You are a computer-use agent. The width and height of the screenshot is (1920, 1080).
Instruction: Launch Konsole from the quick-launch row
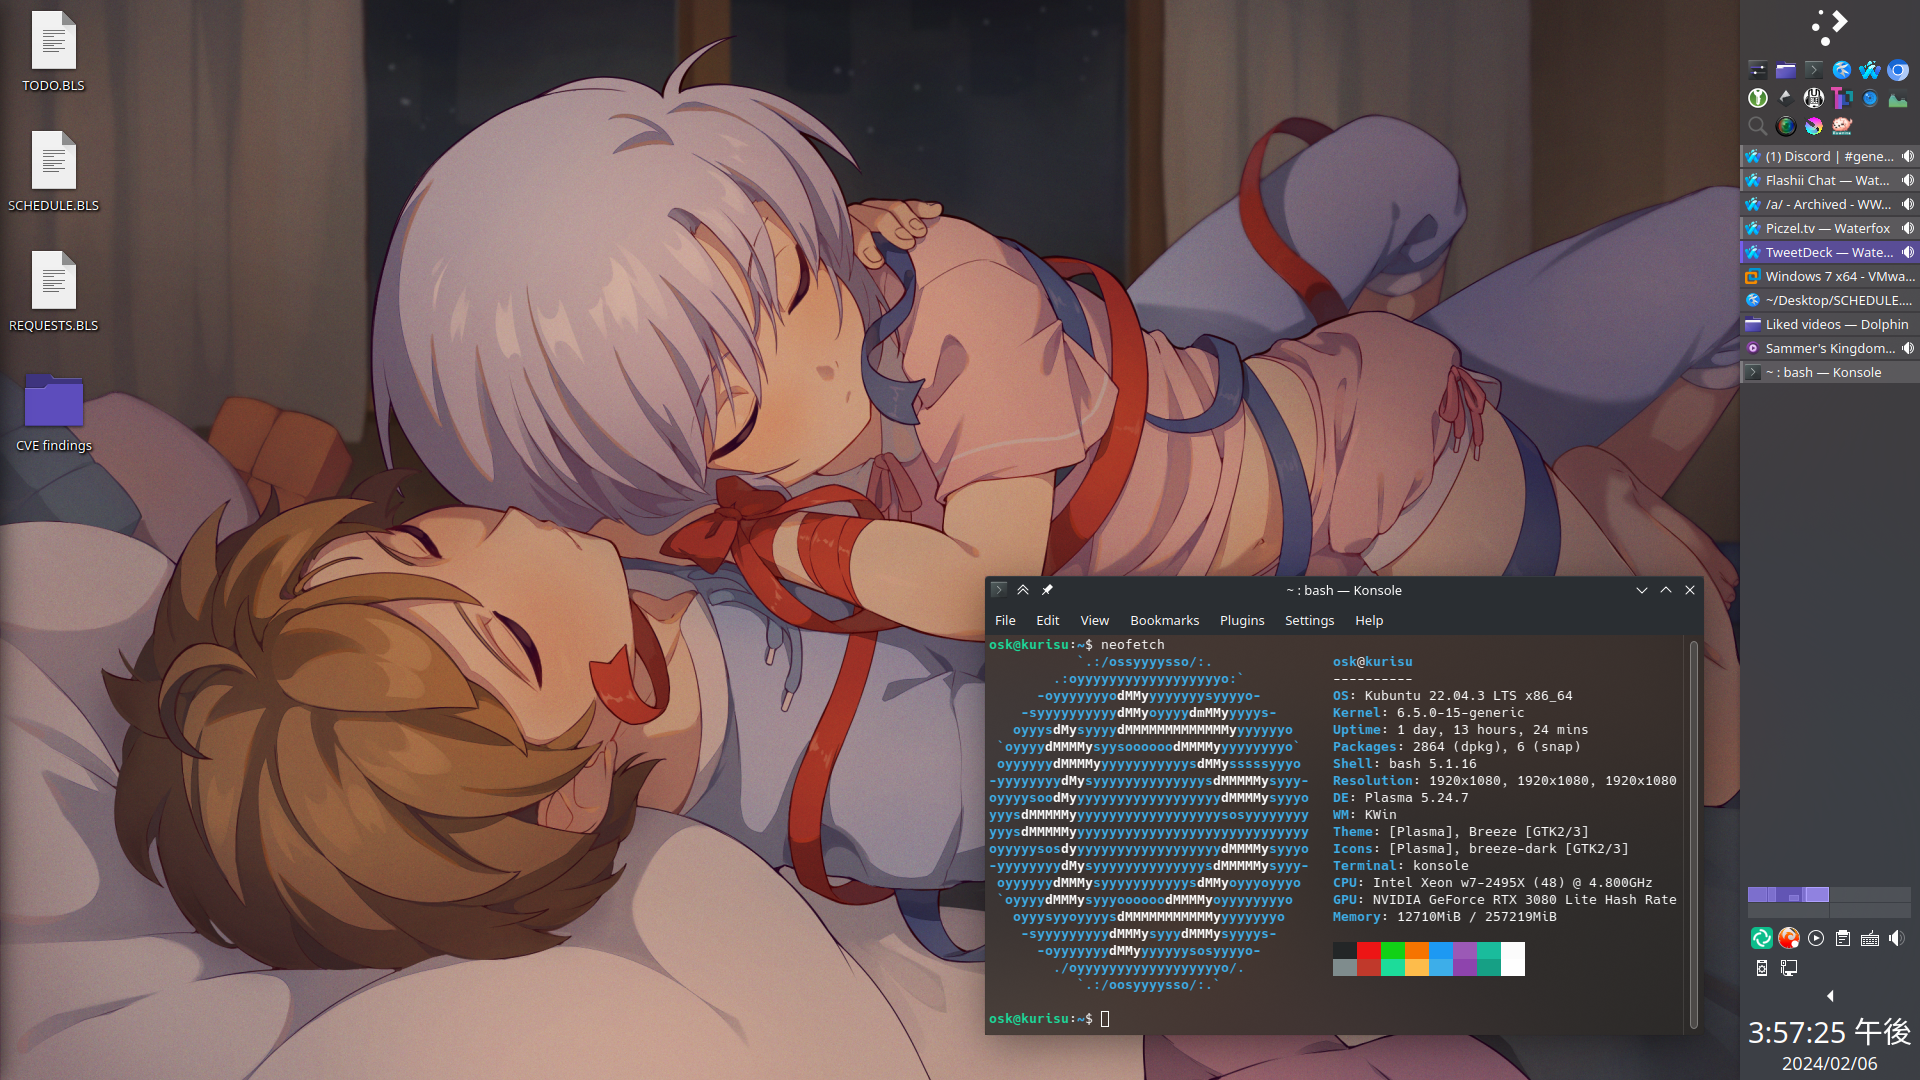(x=1814, y=70)
